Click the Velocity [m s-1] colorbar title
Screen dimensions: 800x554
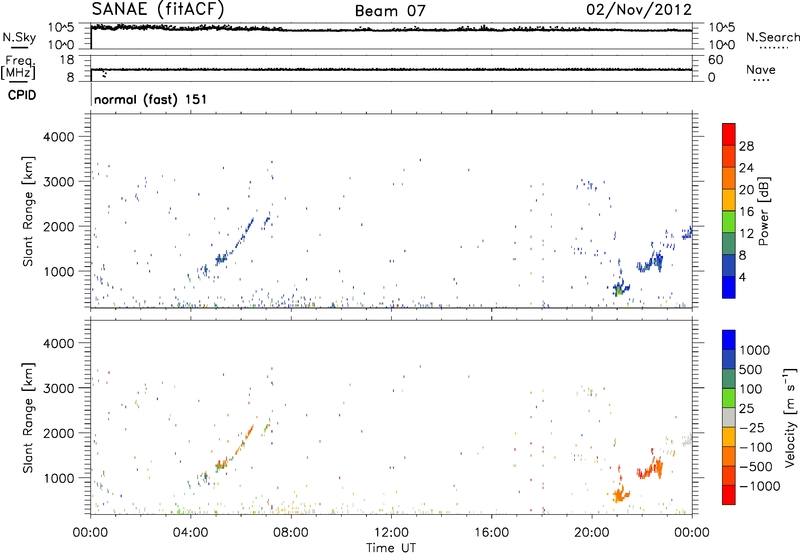(790, 417)
